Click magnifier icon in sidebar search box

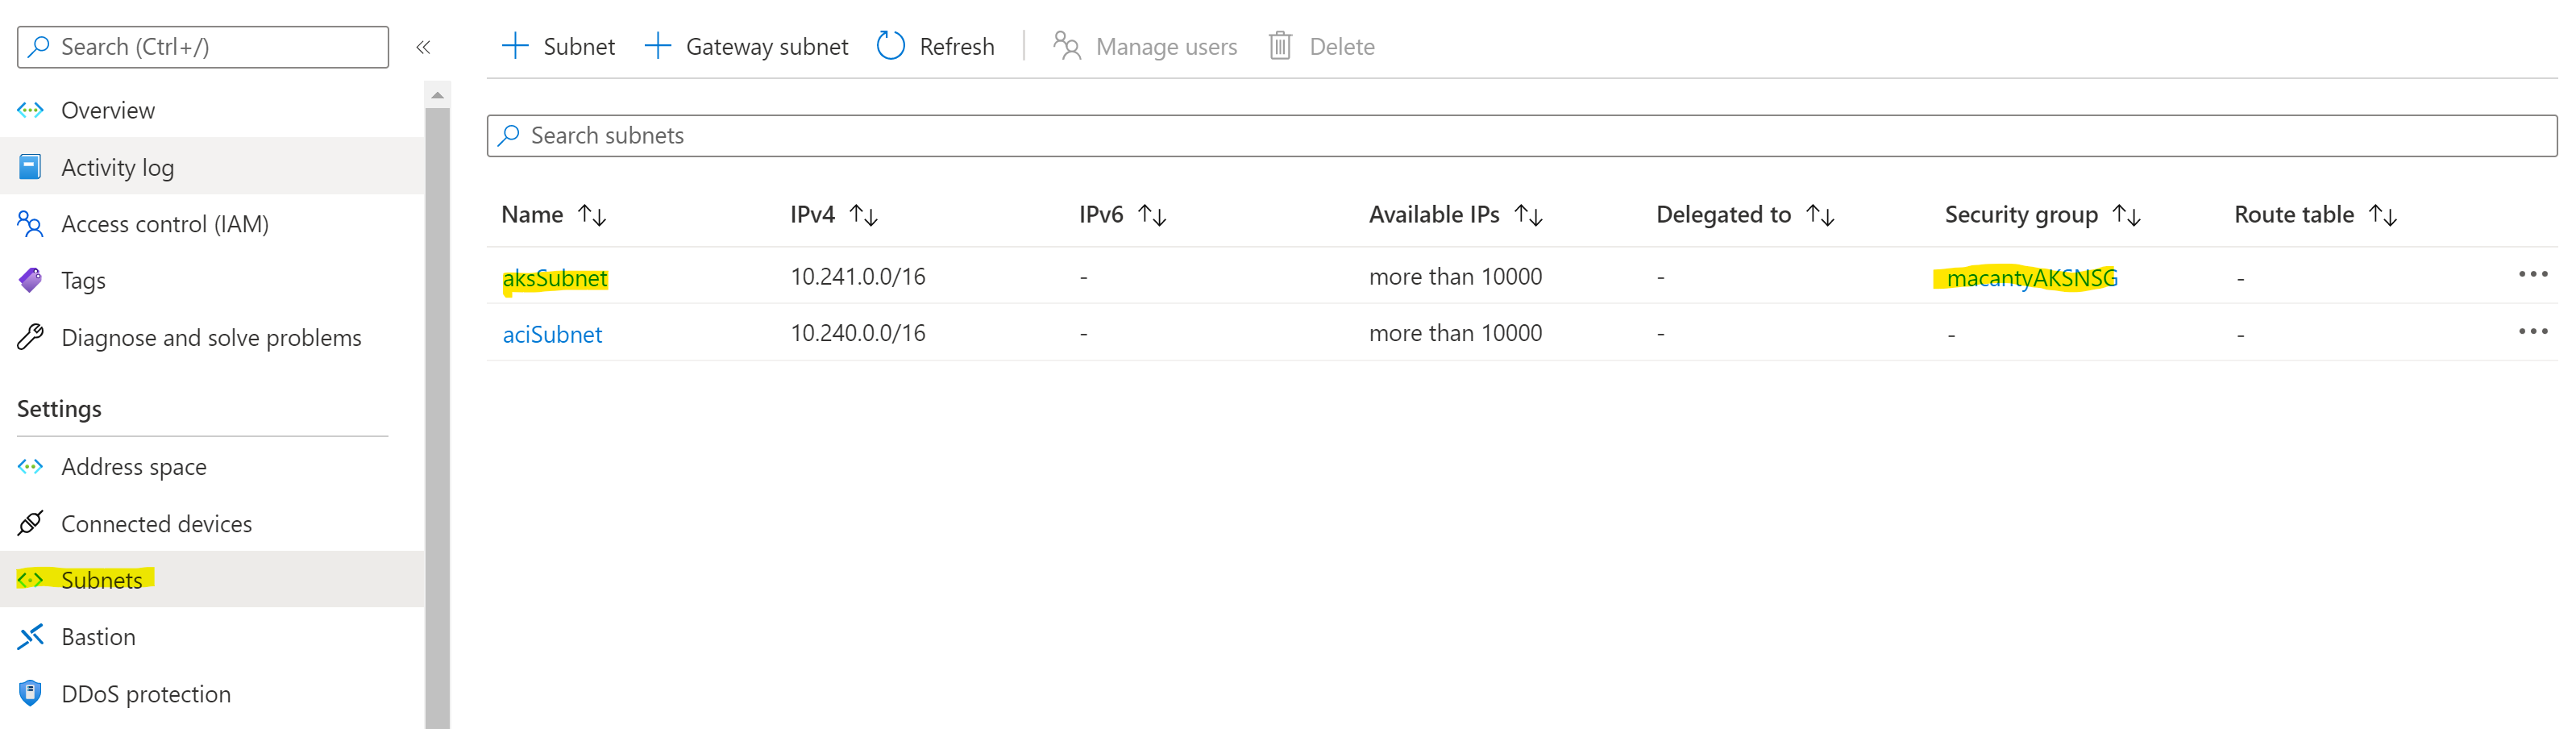coord(39,47)
